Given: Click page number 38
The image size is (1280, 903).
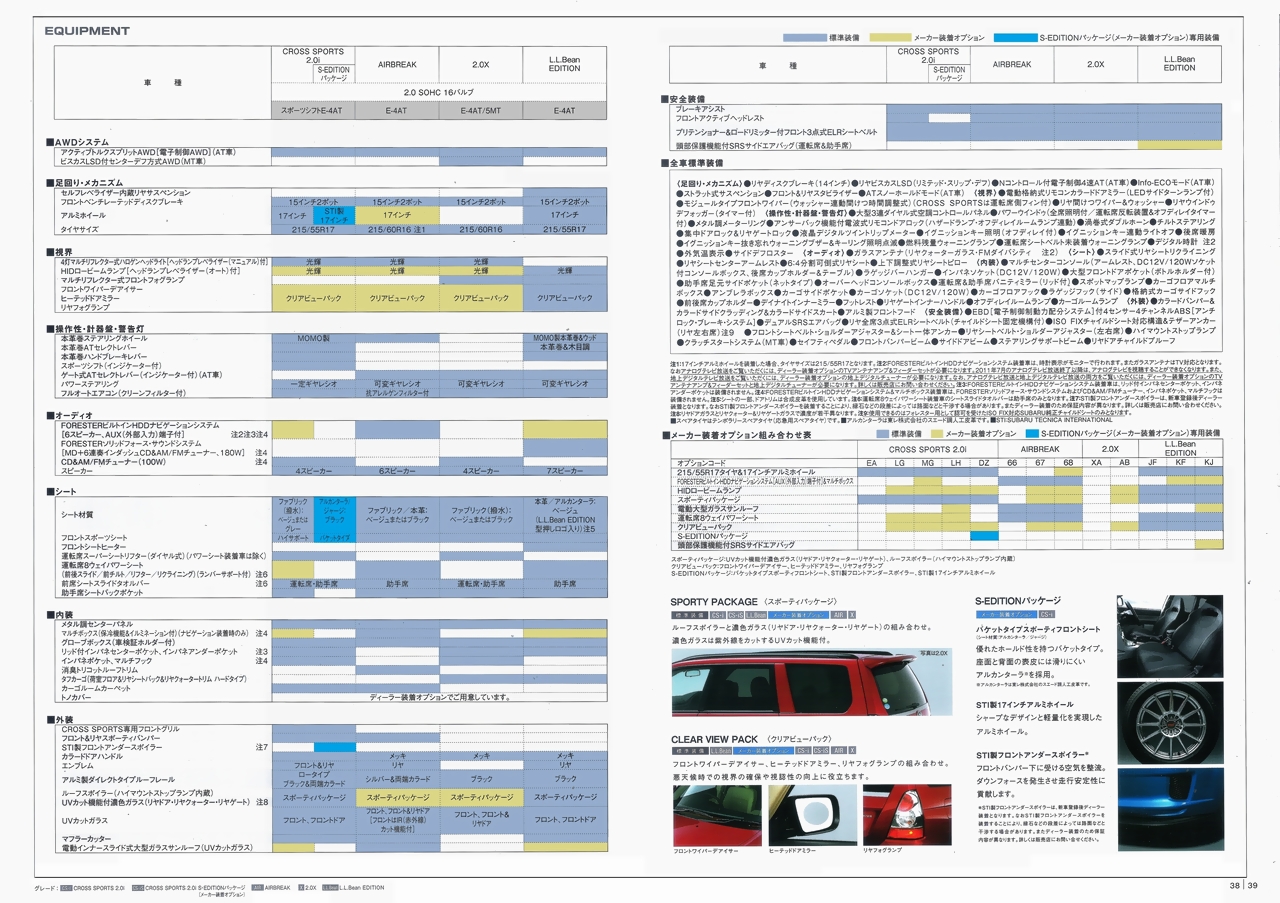Looking at the screenshot, I should 1236,885.
